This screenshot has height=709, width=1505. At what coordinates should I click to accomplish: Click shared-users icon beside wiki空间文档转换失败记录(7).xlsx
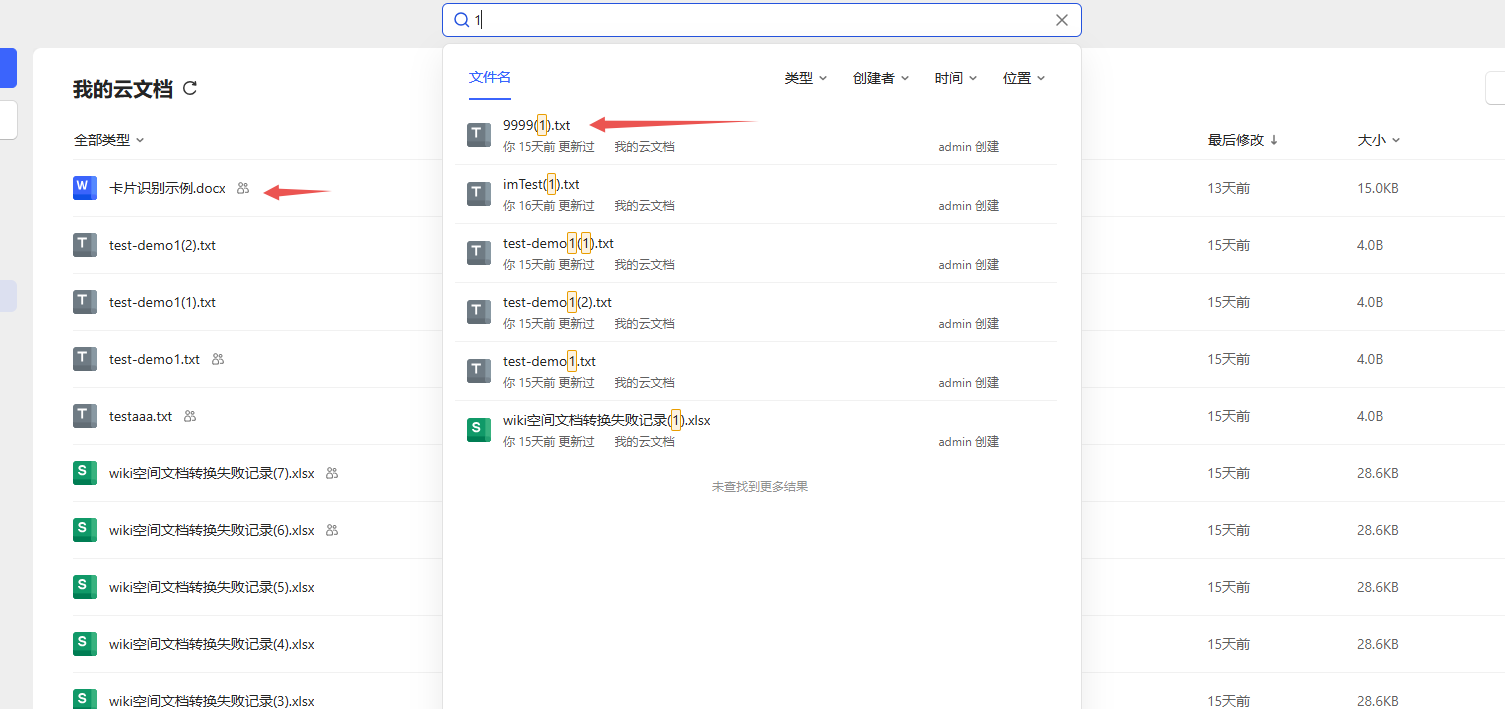[332, 473]
